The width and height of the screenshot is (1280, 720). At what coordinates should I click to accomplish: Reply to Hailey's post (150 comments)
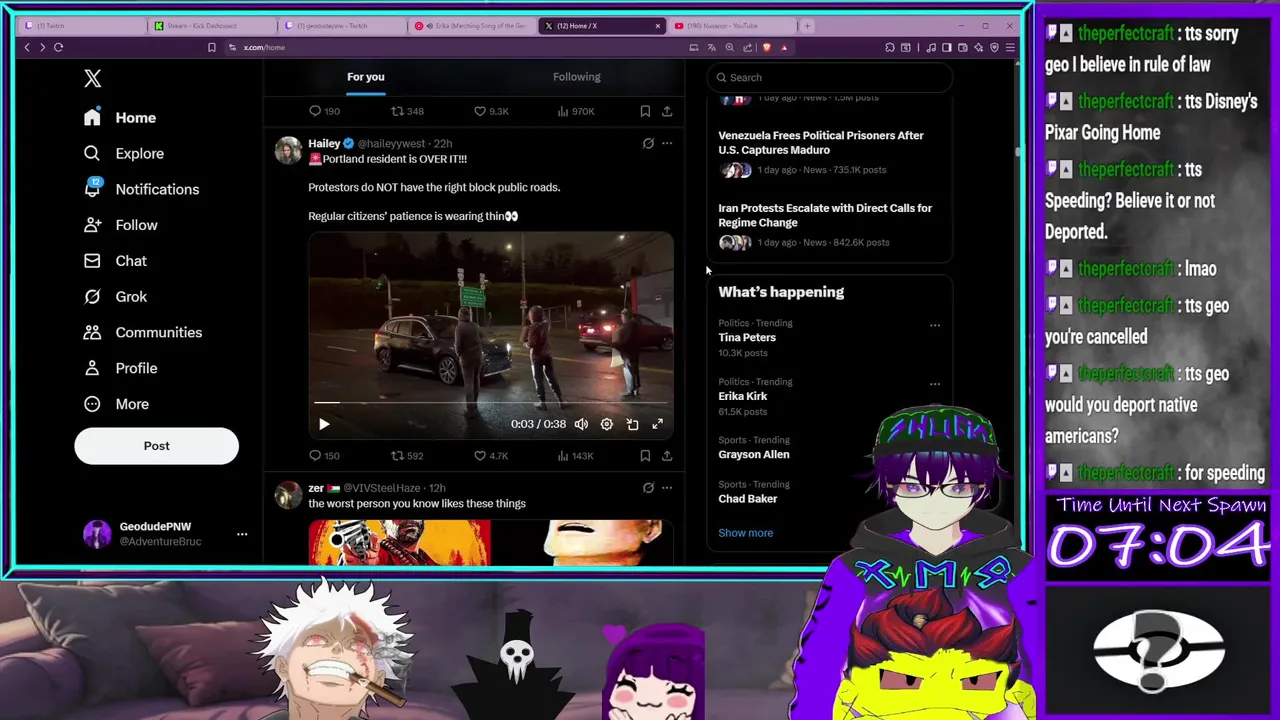[x=324, y=456]
